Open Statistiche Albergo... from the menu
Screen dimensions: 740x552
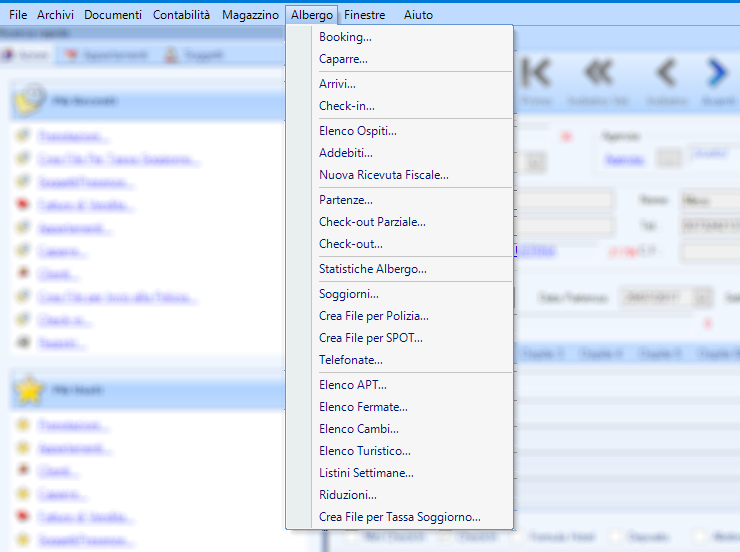373,269
